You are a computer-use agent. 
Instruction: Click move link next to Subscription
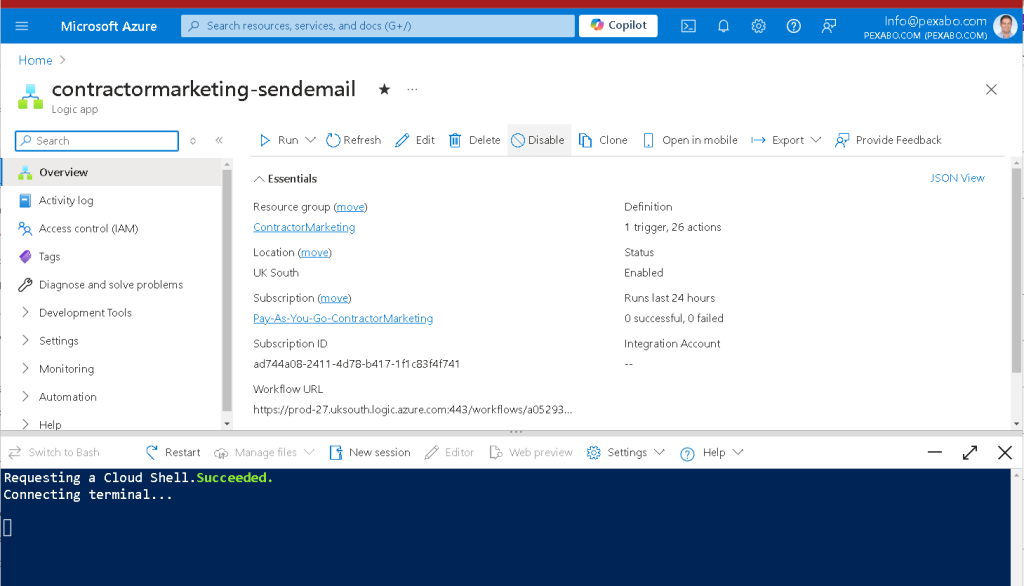(334, 298)
